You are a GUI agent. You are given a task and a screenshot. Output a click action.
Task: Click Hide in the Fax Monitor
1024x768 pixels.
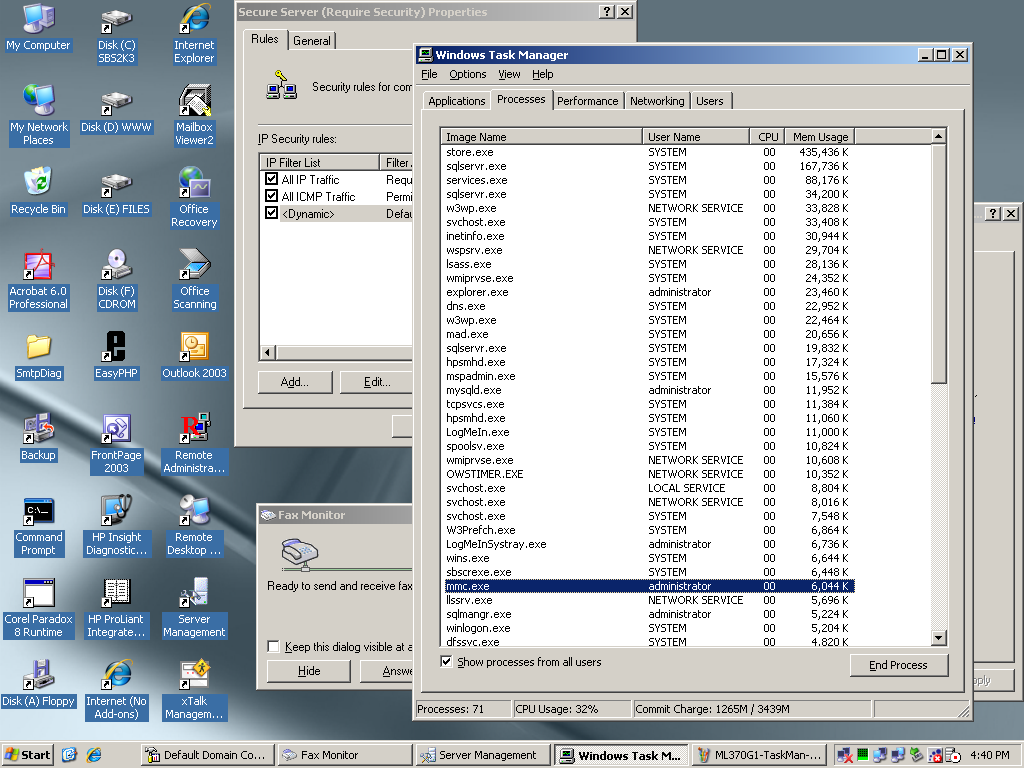pos(309,671)
